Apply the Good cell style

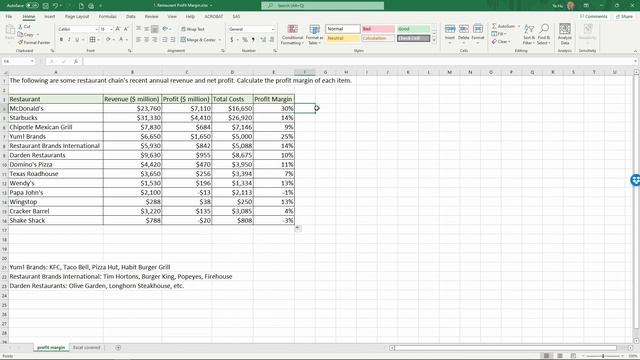413,29
